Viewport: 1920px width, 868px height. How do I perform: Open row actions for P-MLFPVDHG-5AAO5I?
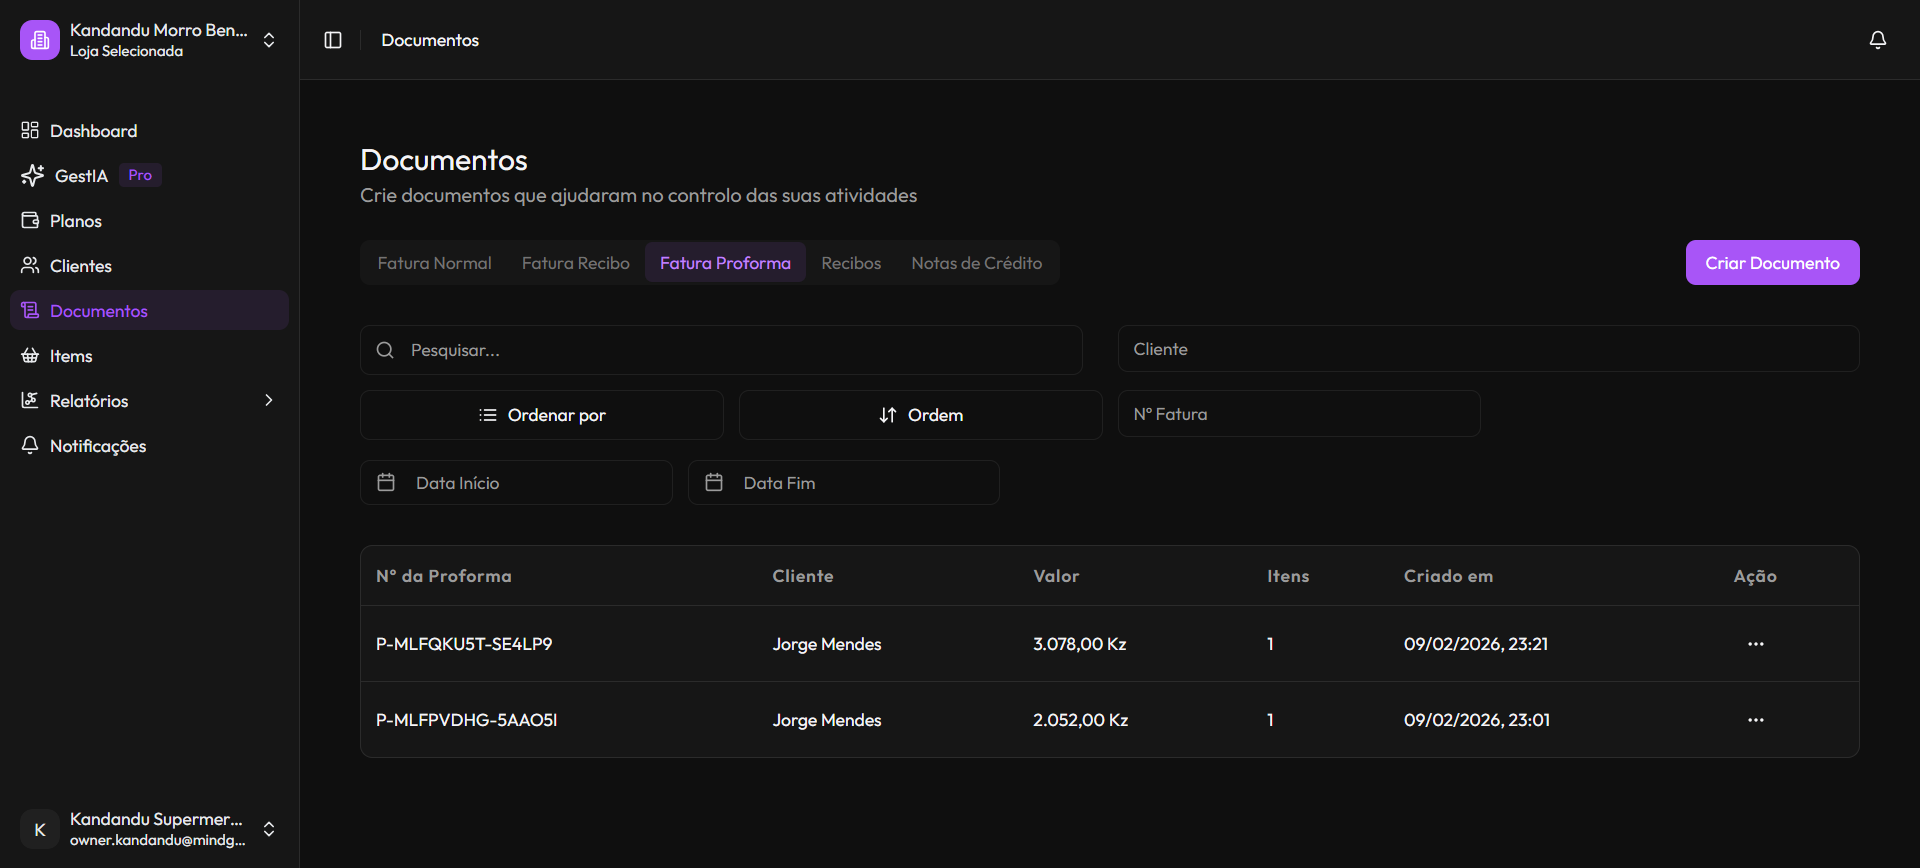point(1755,720)
